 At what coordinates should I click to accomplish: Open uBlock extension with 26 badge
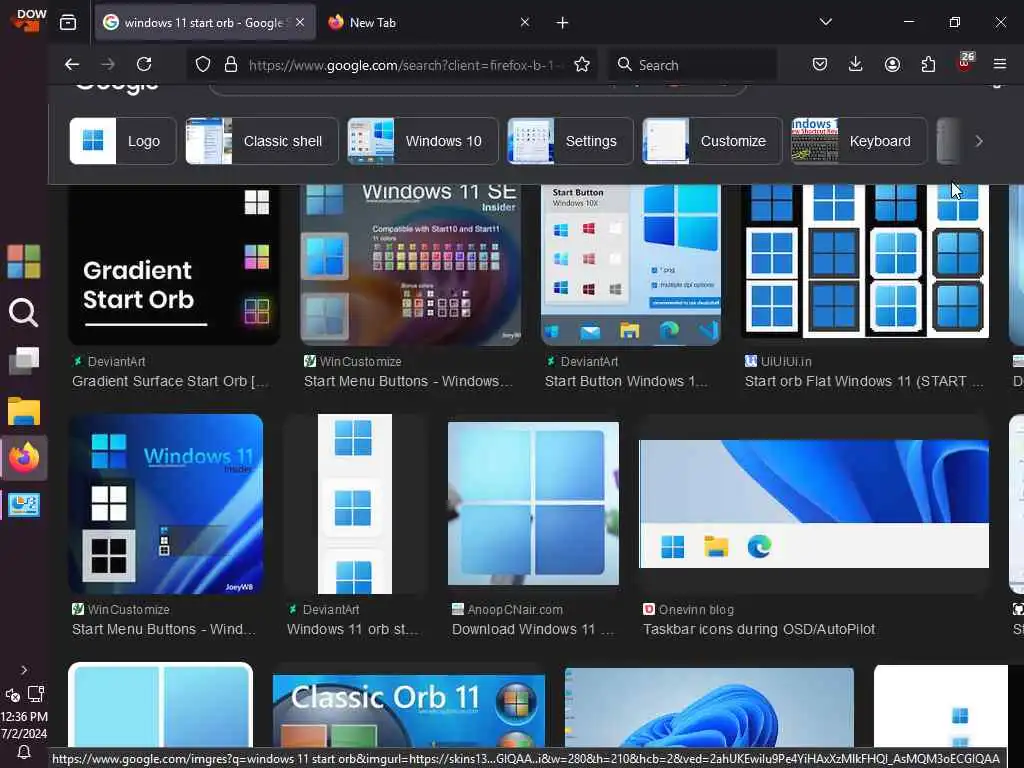click(965, 63)
